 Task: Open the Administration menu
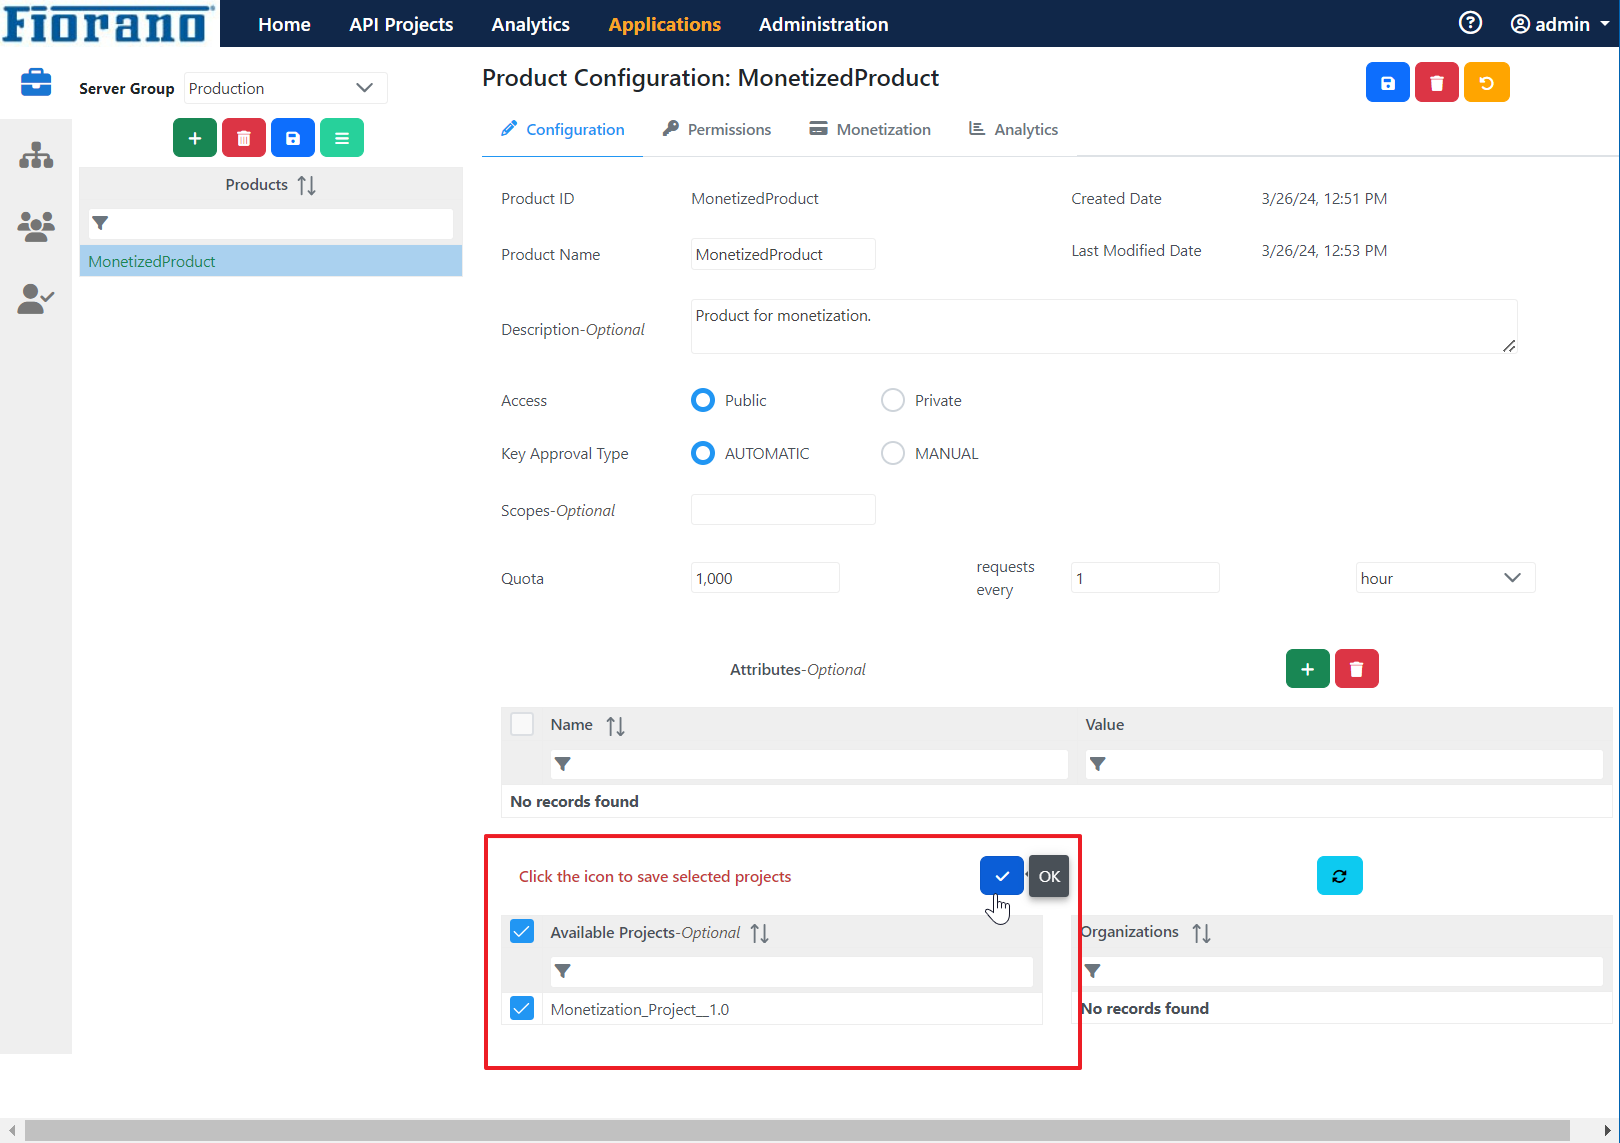point(824,24)
